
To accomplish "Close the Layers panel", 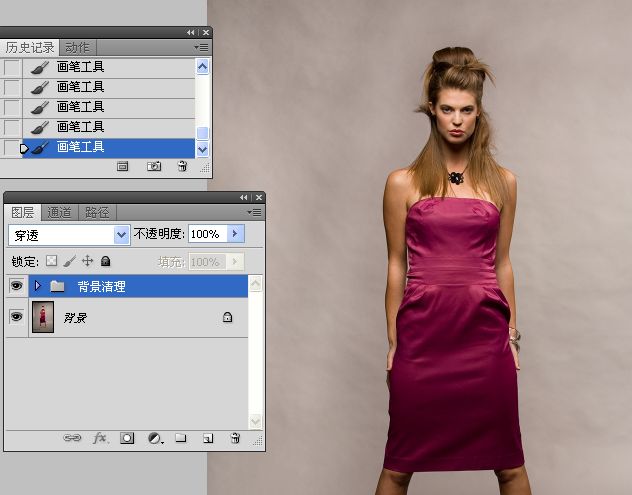I will pyautogui.click(x=259, y=198).
